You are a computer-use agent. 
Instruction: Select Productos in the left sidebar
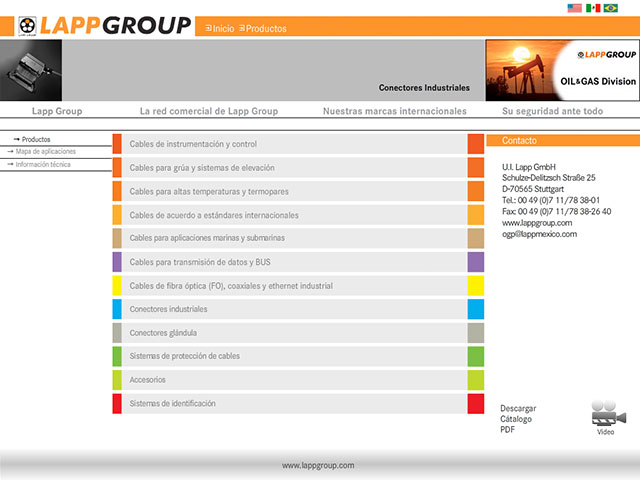tap(32, 139)
